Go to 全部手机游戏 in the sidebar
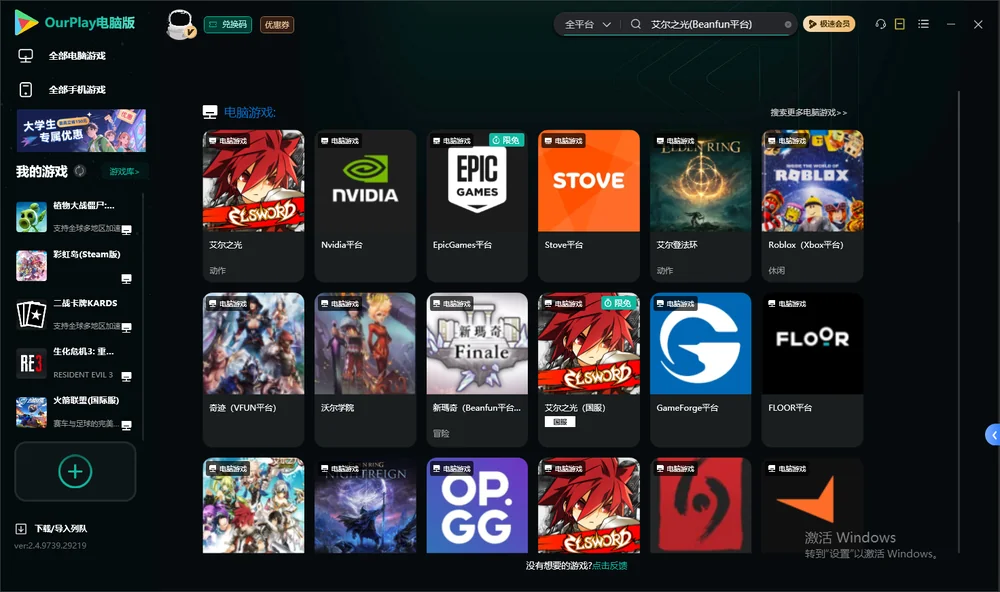Screen dimensions: 1000x592 pos(62,89)
